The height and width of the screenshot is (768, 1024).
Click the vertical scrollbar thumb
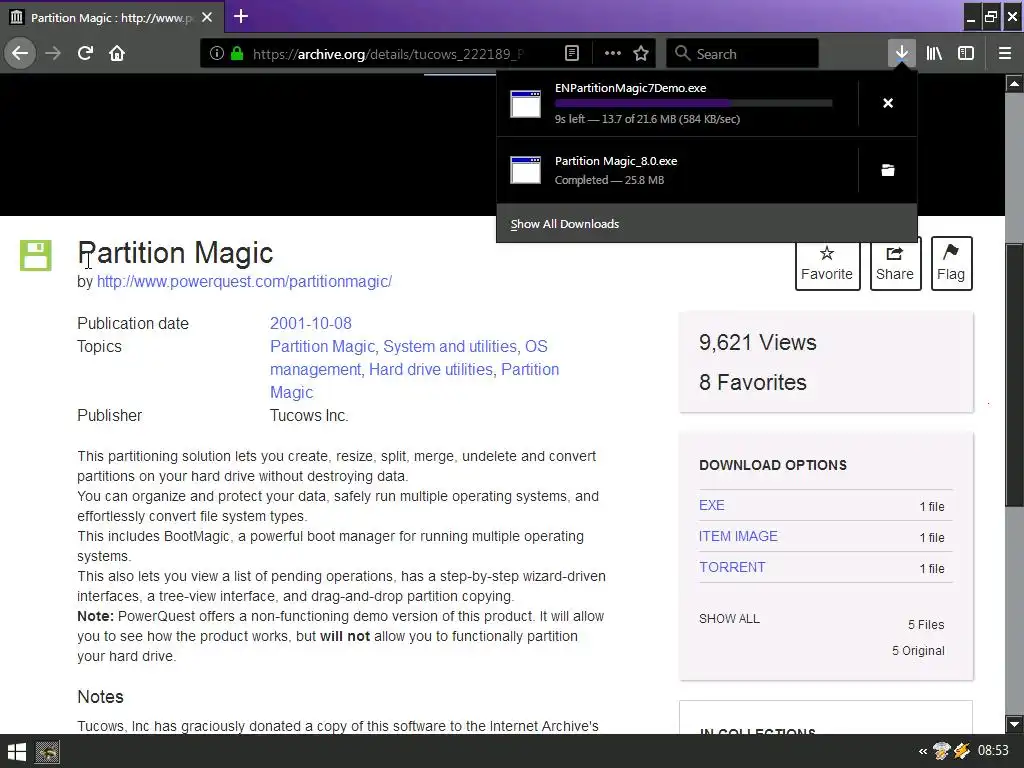point(1014,375)
